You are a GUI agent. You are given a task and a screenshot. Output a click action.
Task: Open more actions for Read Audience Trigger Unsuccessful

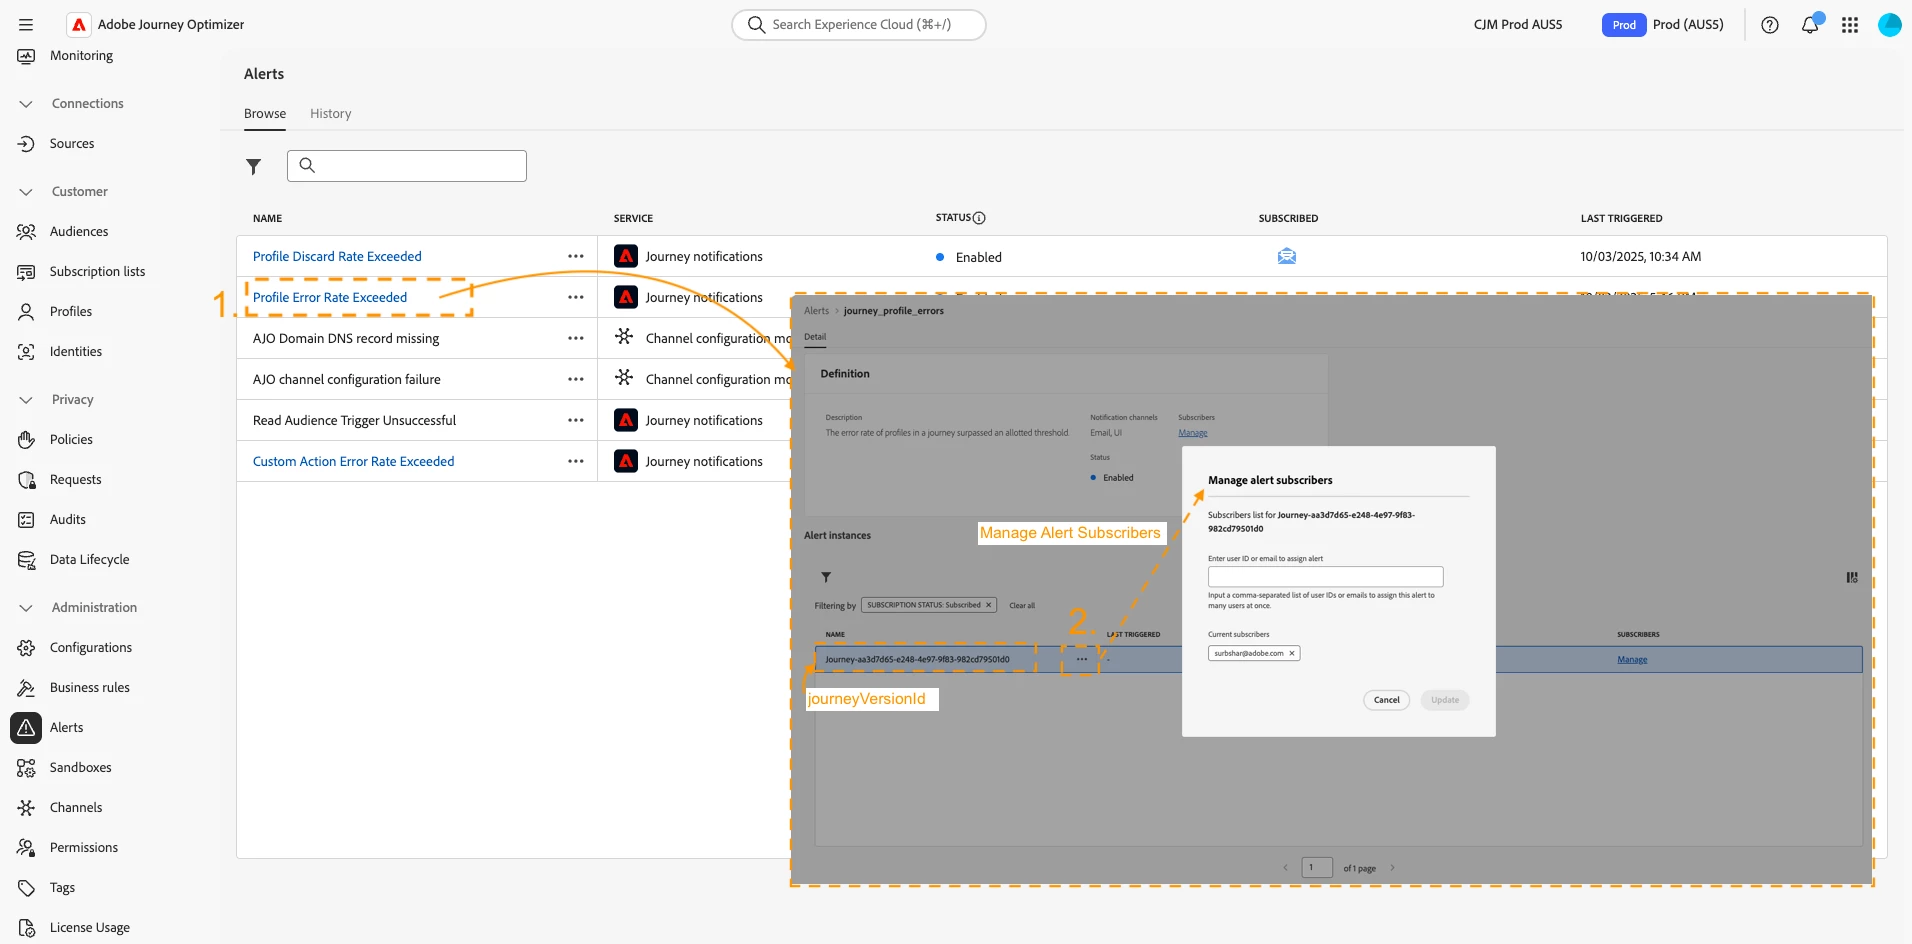[576, 421]
